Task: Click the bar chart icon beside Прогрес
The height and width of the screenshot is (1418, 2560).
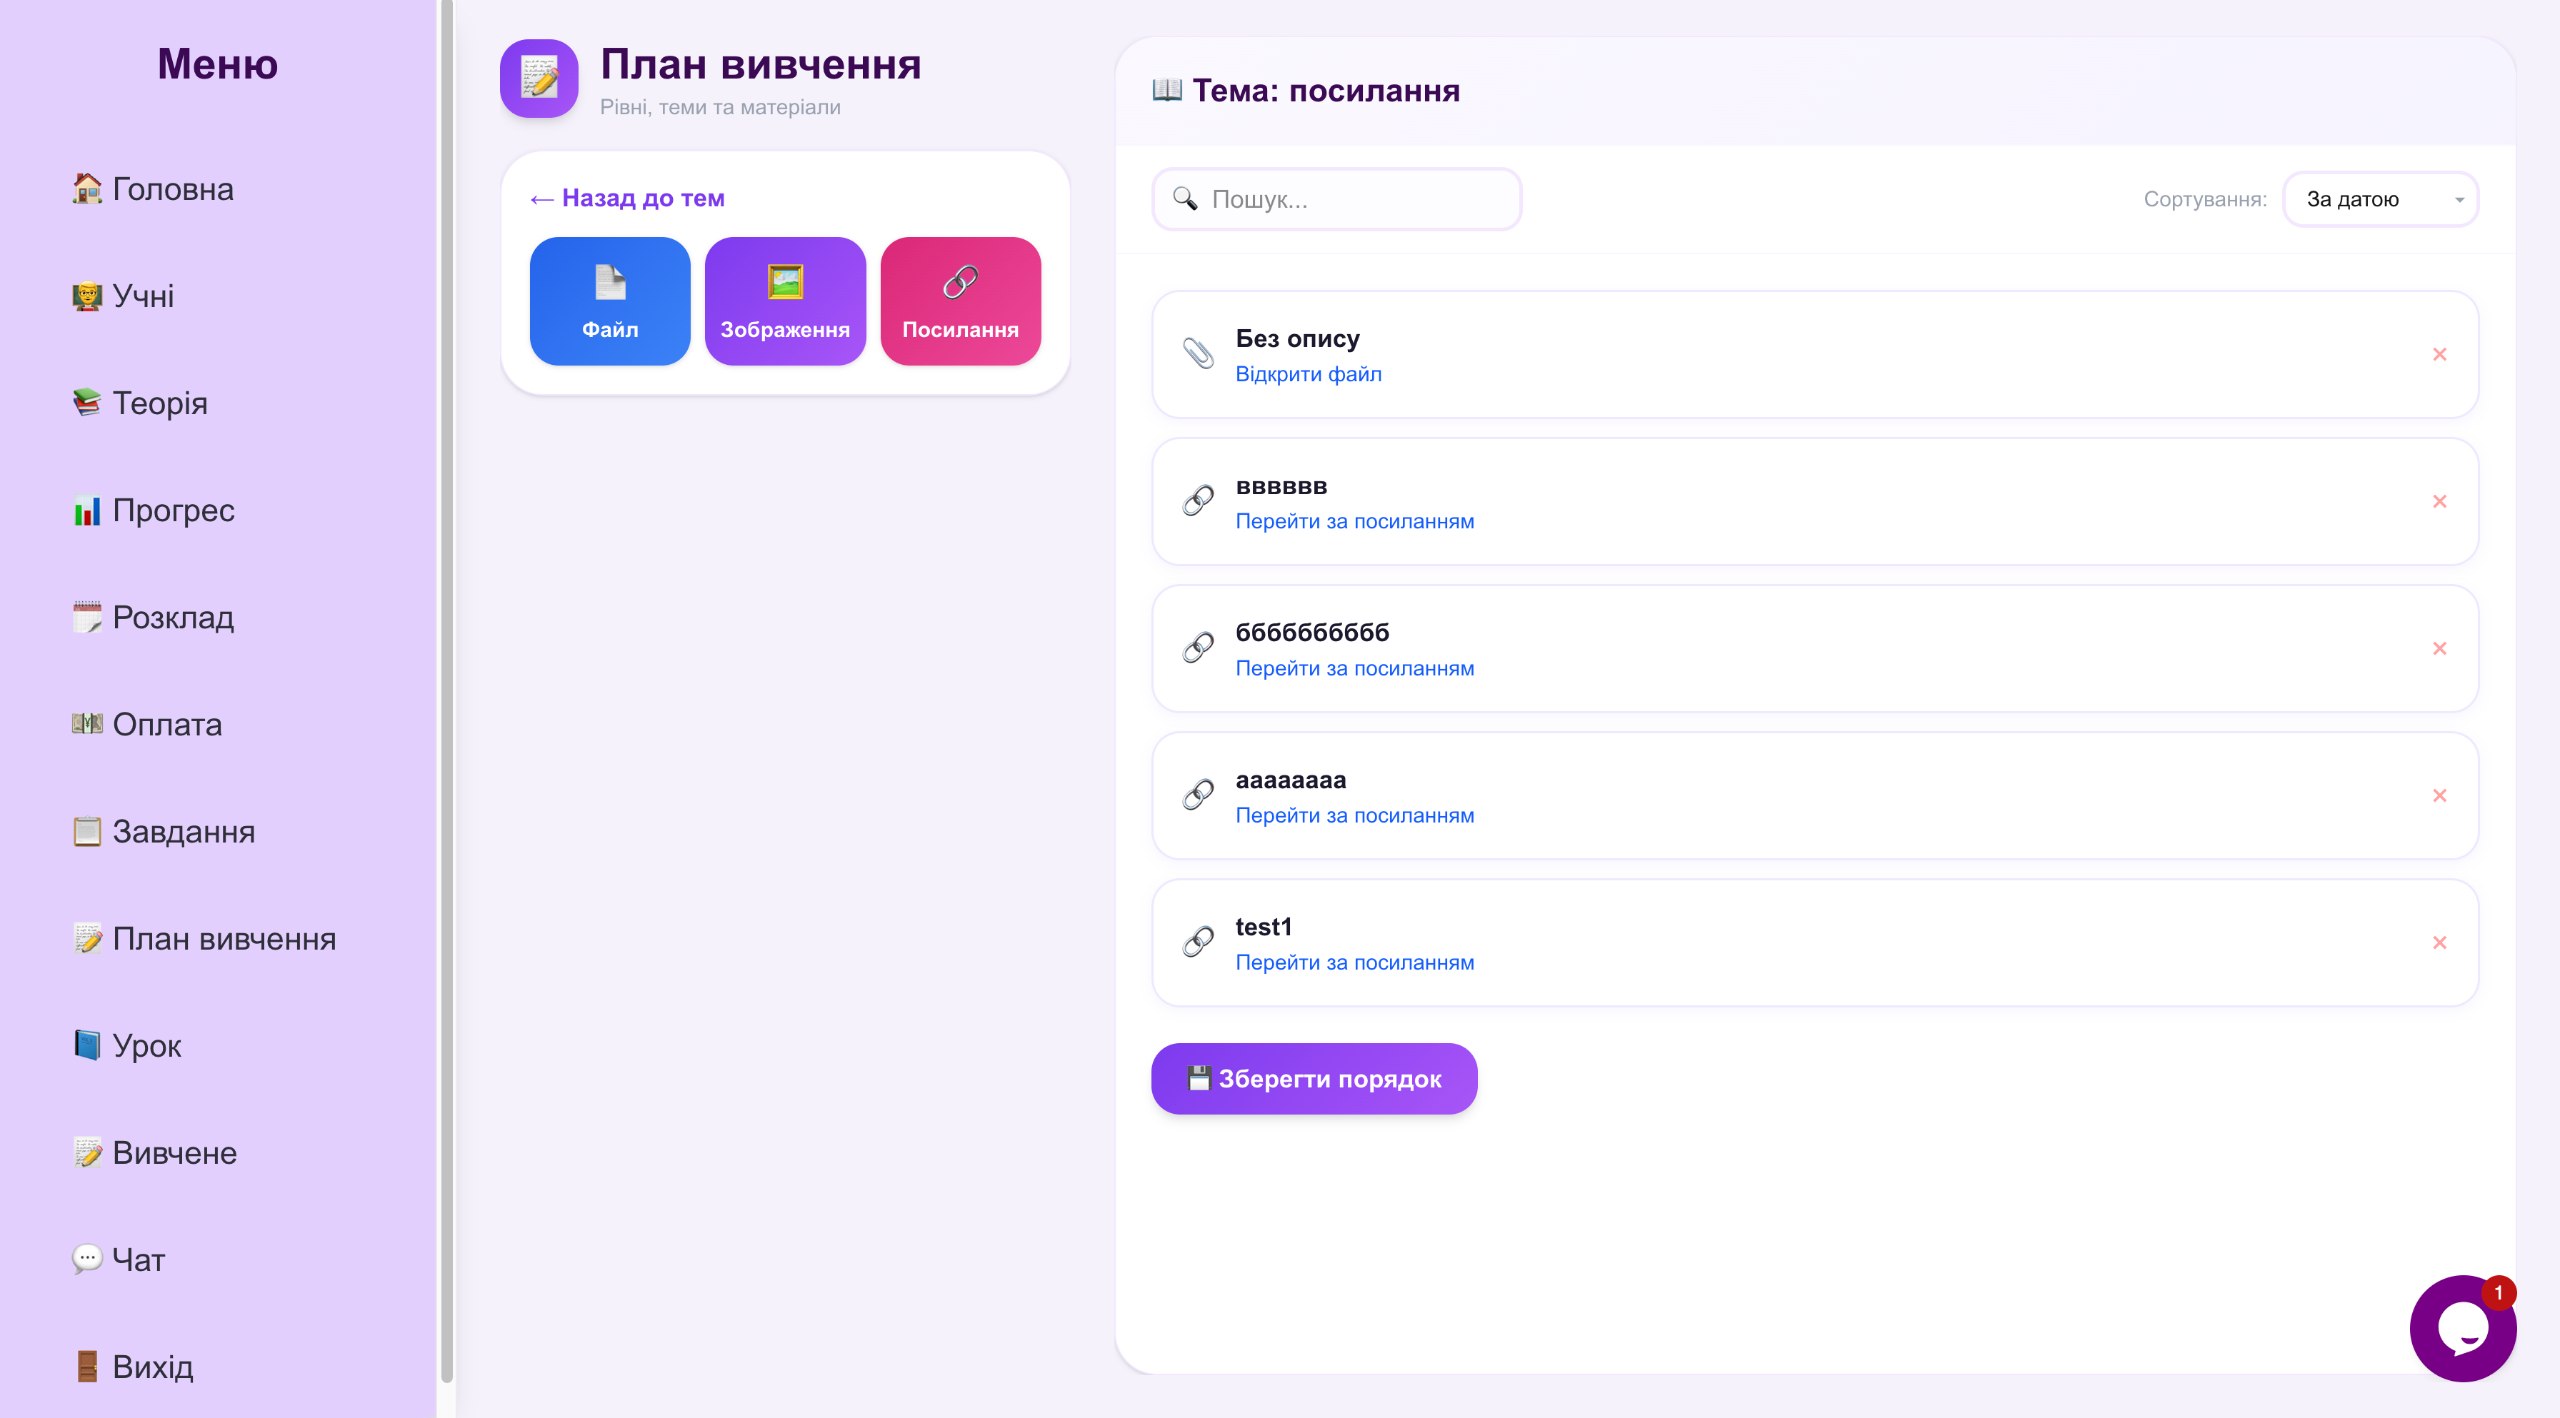Action: [87, 510]
